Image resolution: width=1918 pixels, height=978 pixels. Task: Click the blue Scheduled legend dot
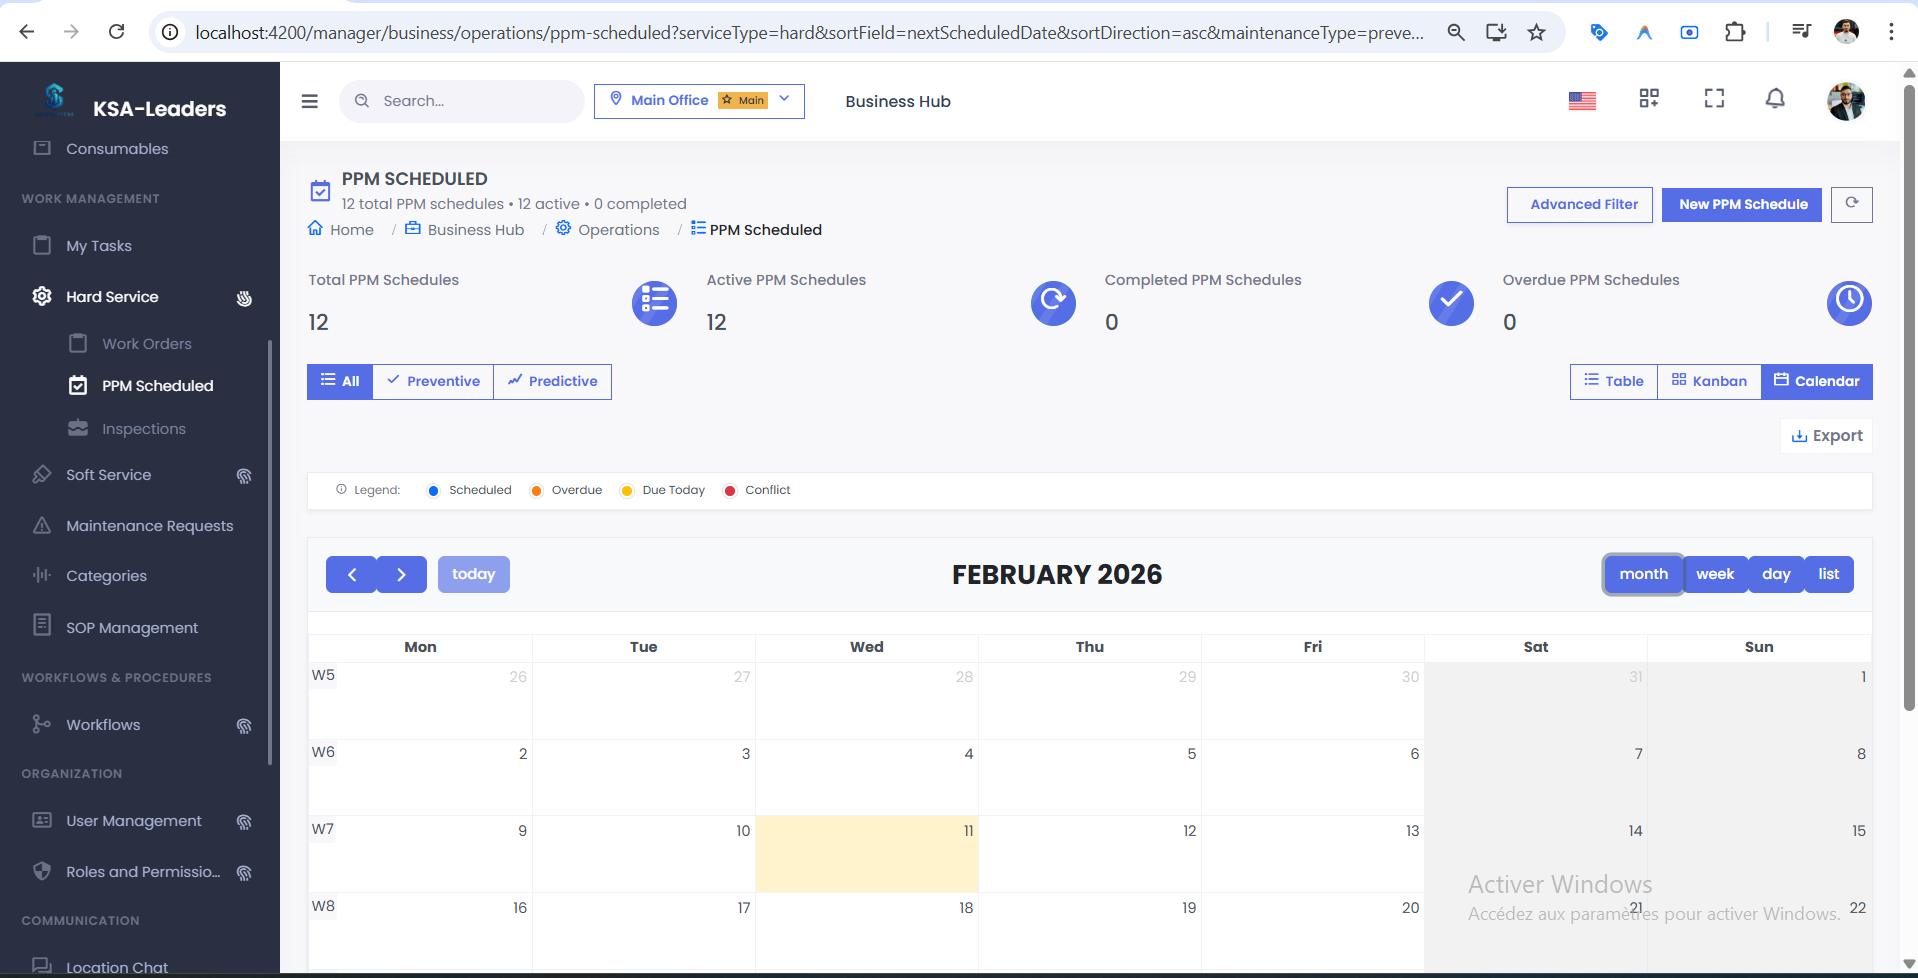[x=433, y=490]
